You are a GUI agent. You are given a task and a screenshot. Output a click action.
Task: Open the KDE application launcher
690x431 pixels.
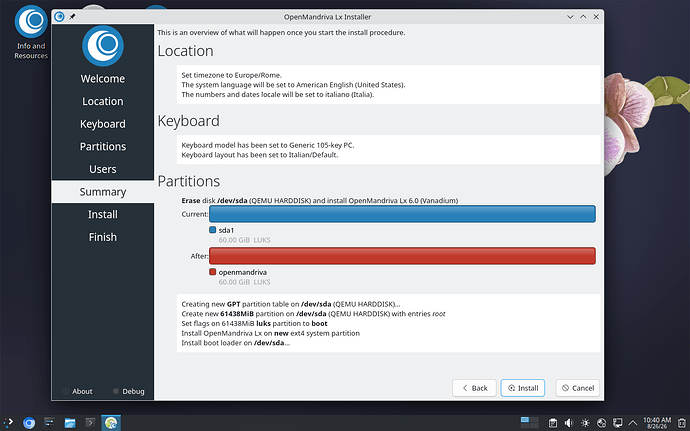pos(8,423)
